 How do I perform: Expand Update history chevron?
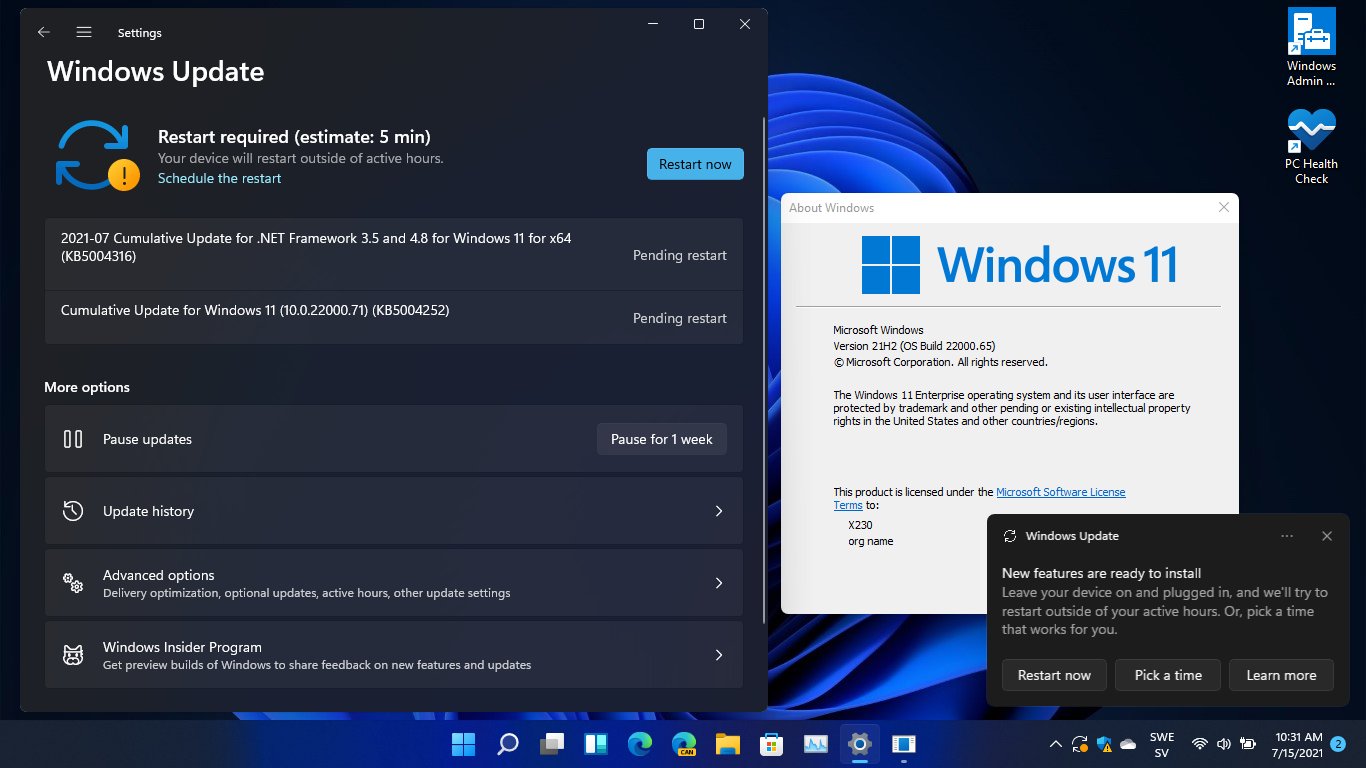pyautogui.click(x=718, y=511)
